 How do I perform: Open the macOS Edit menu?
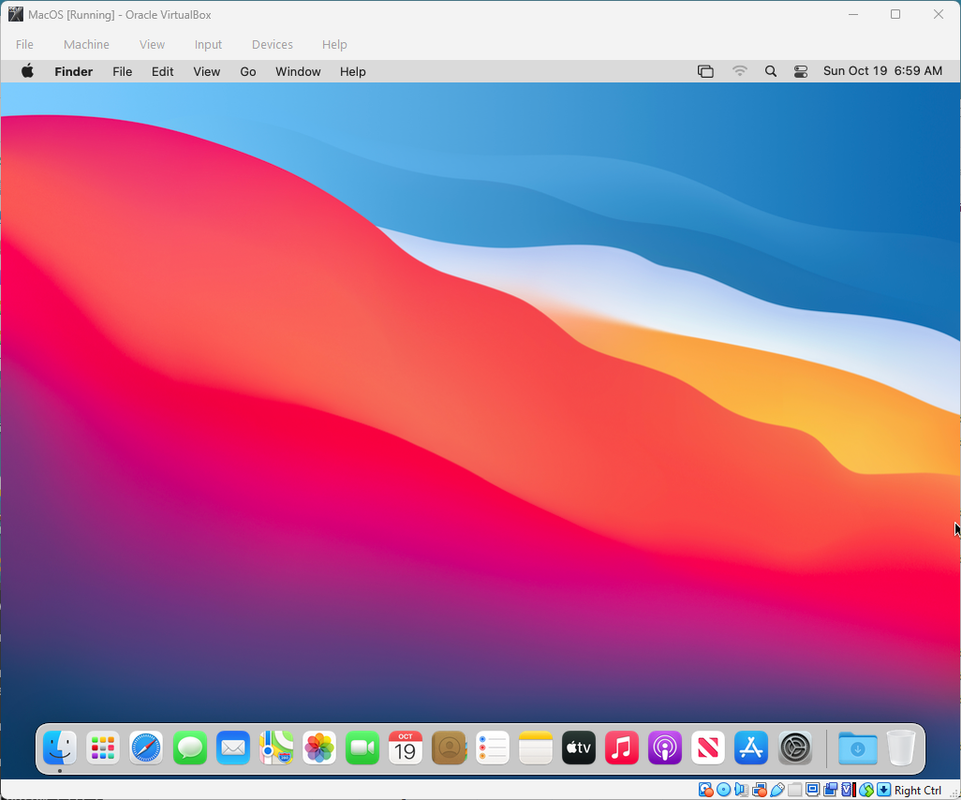tap(162, 71)
